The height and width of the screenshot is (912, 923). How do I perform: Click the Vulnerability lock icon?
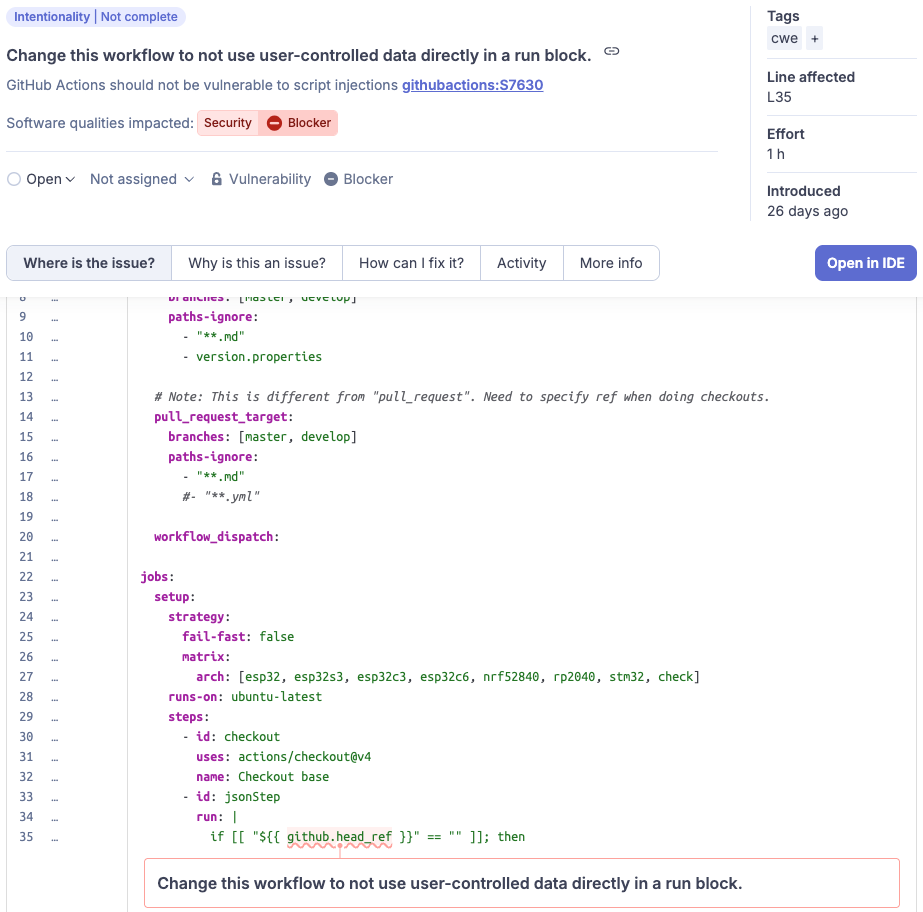[216, 179]
